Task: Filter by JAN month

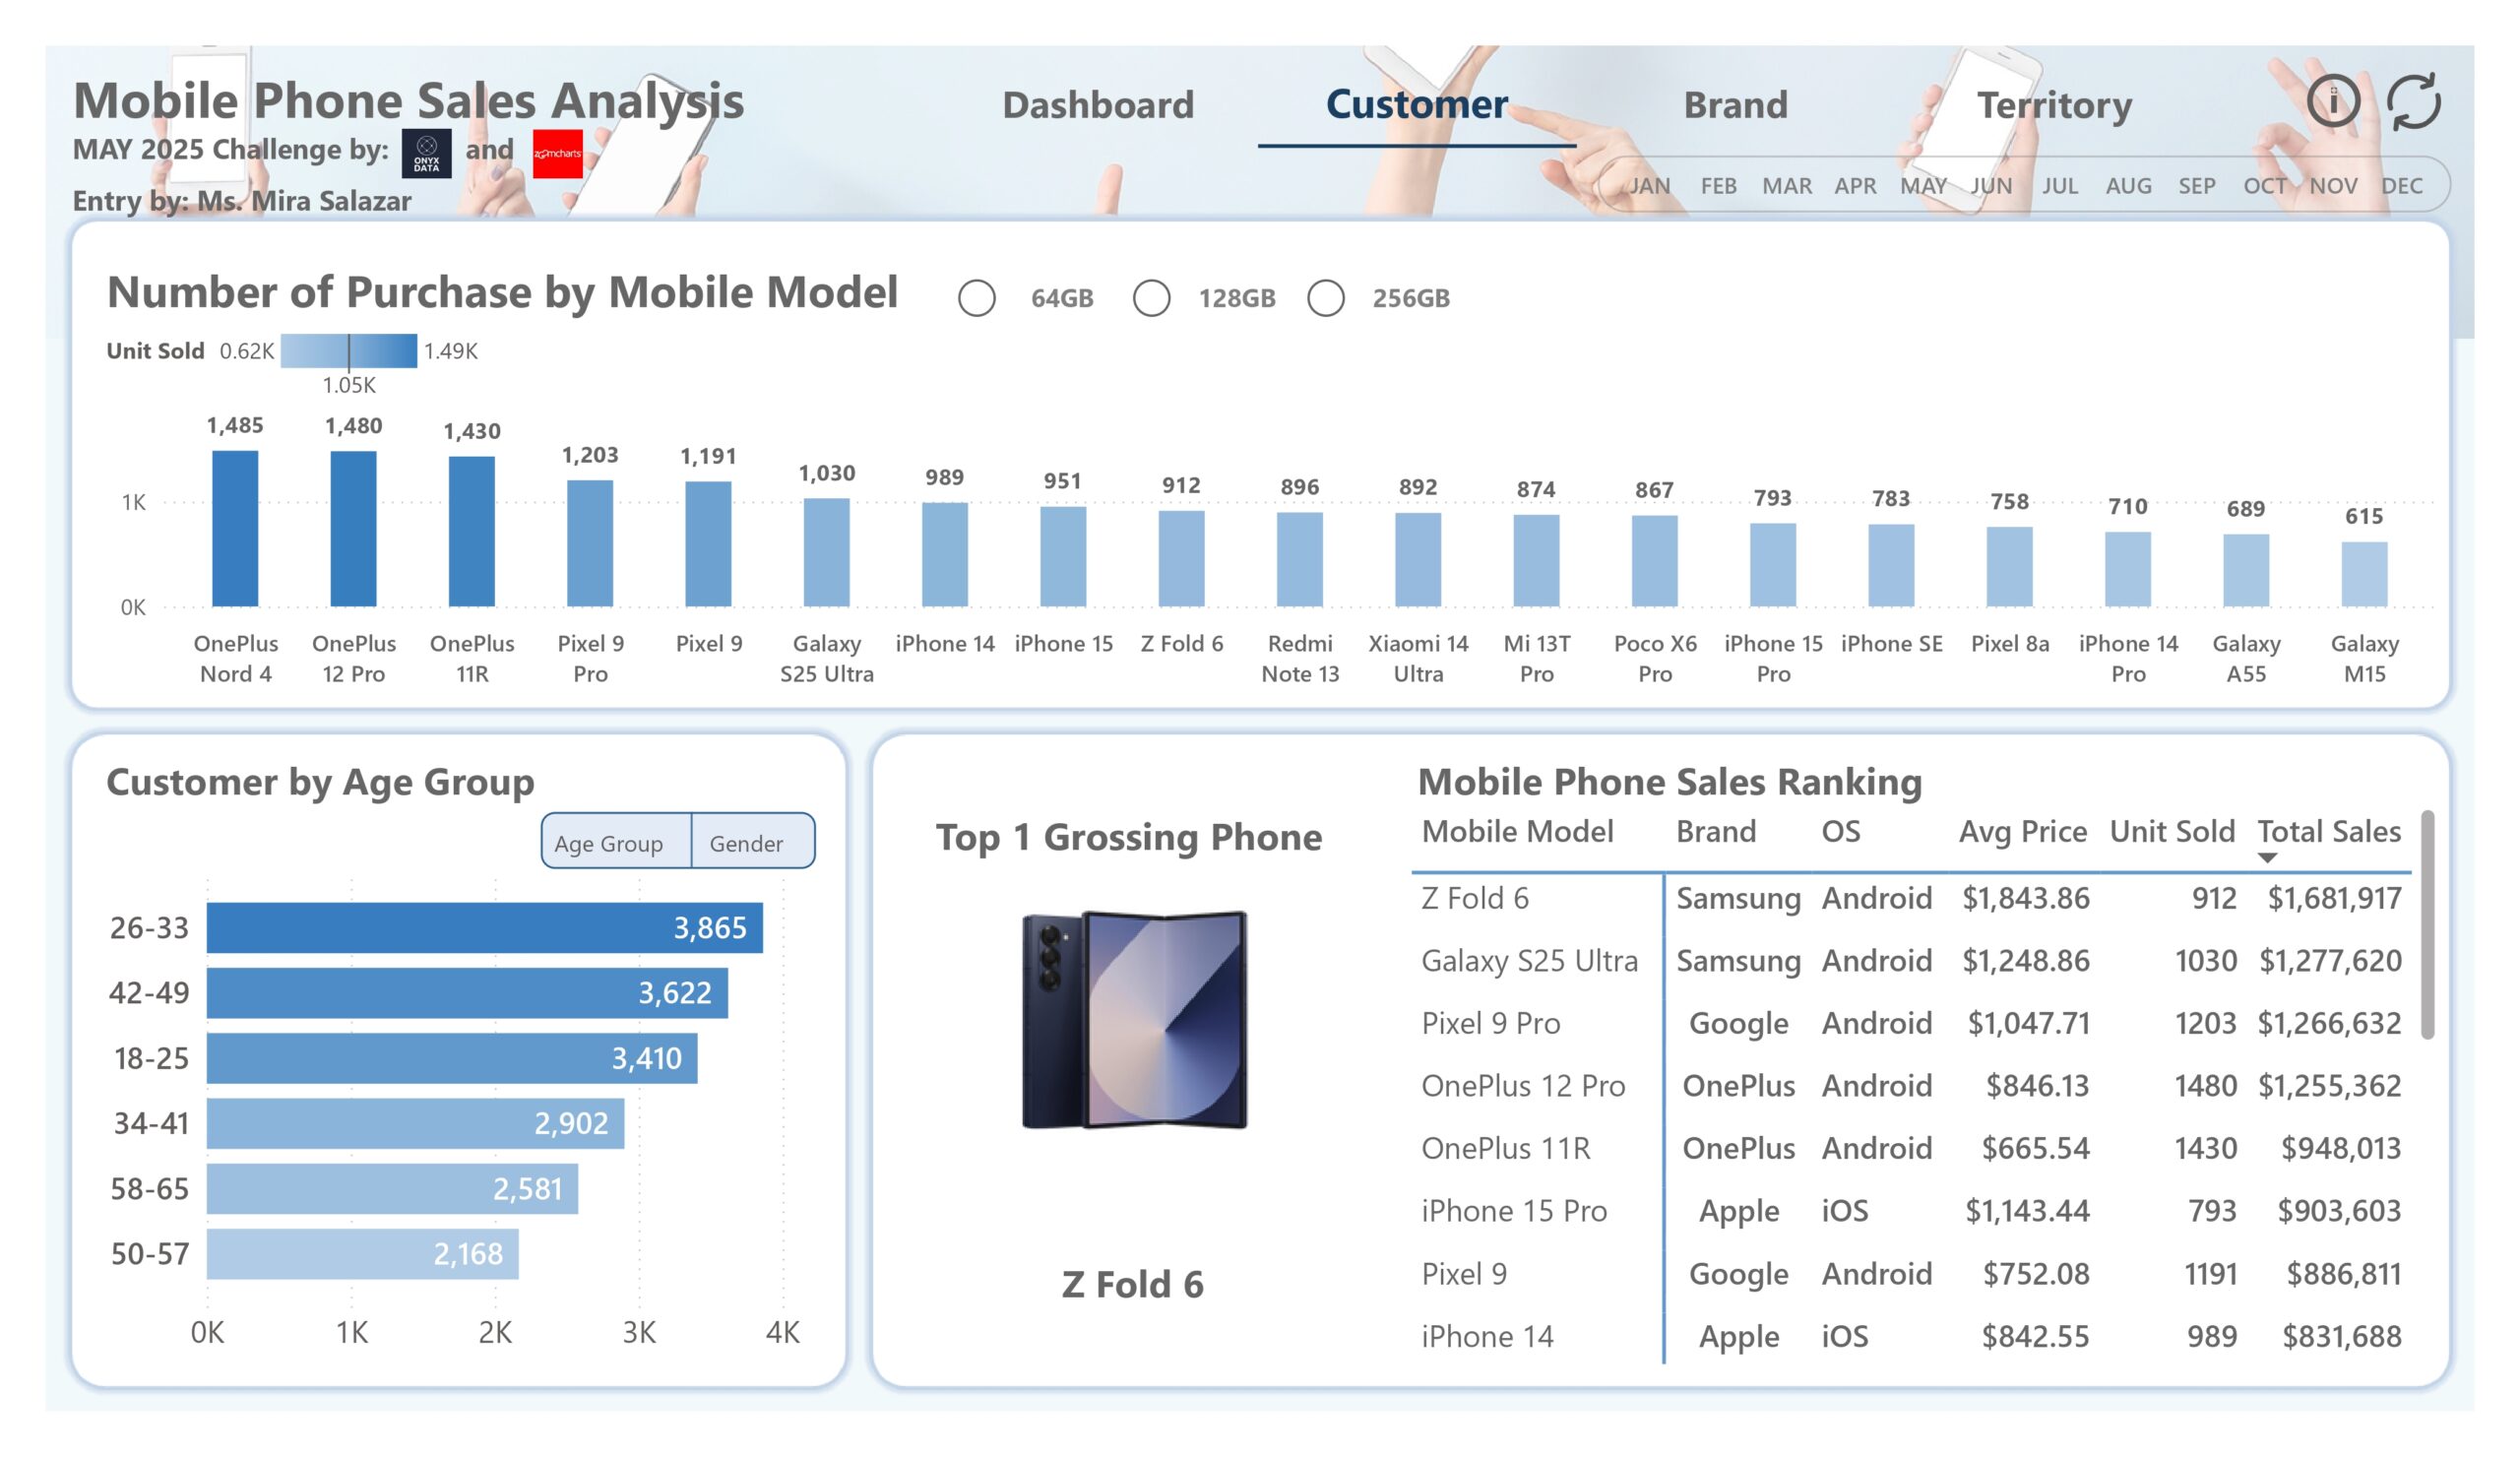Action: click(1650, 186)
